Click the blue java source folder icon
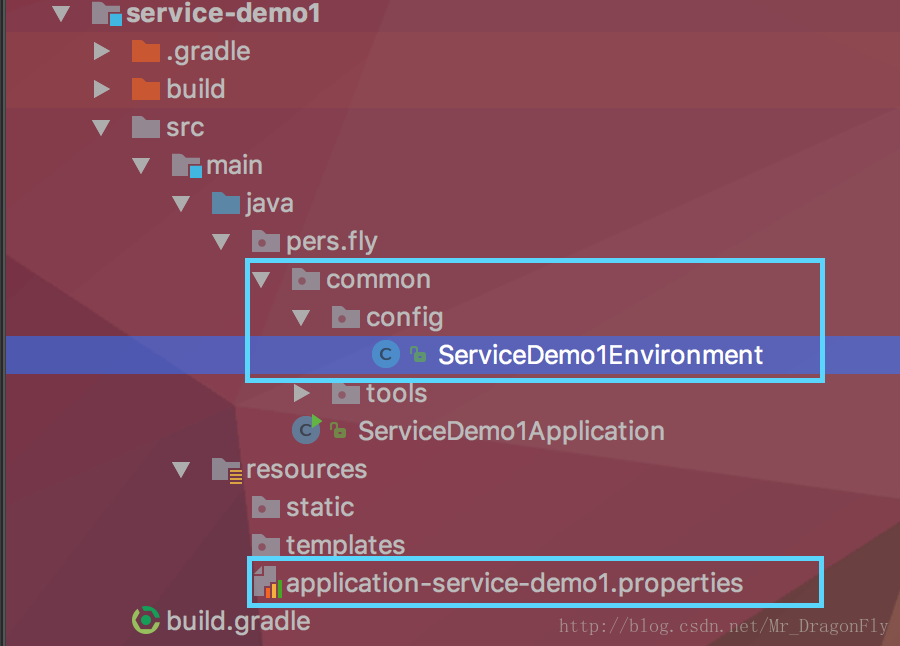 coord(226,203)
